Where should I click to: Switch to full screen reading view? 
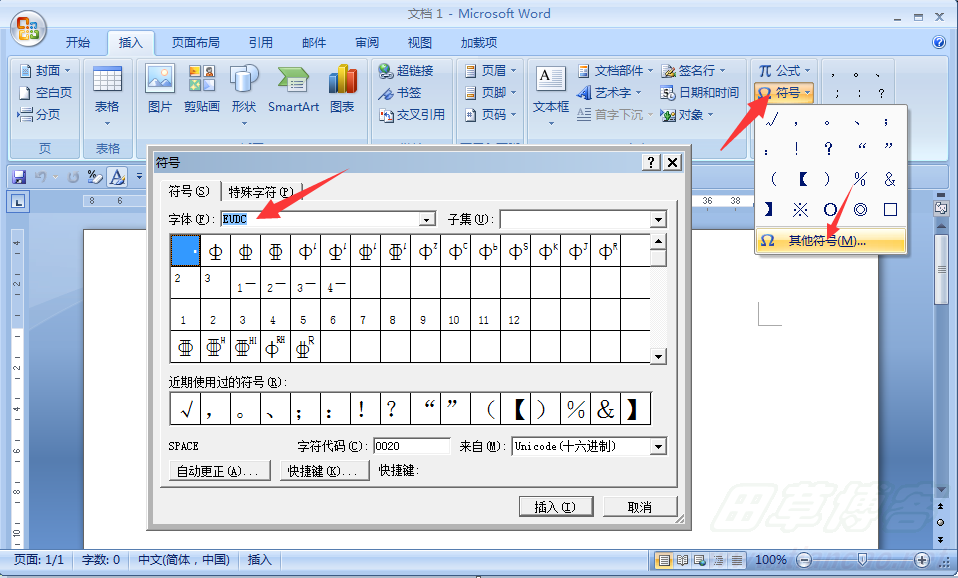point(682,560)
